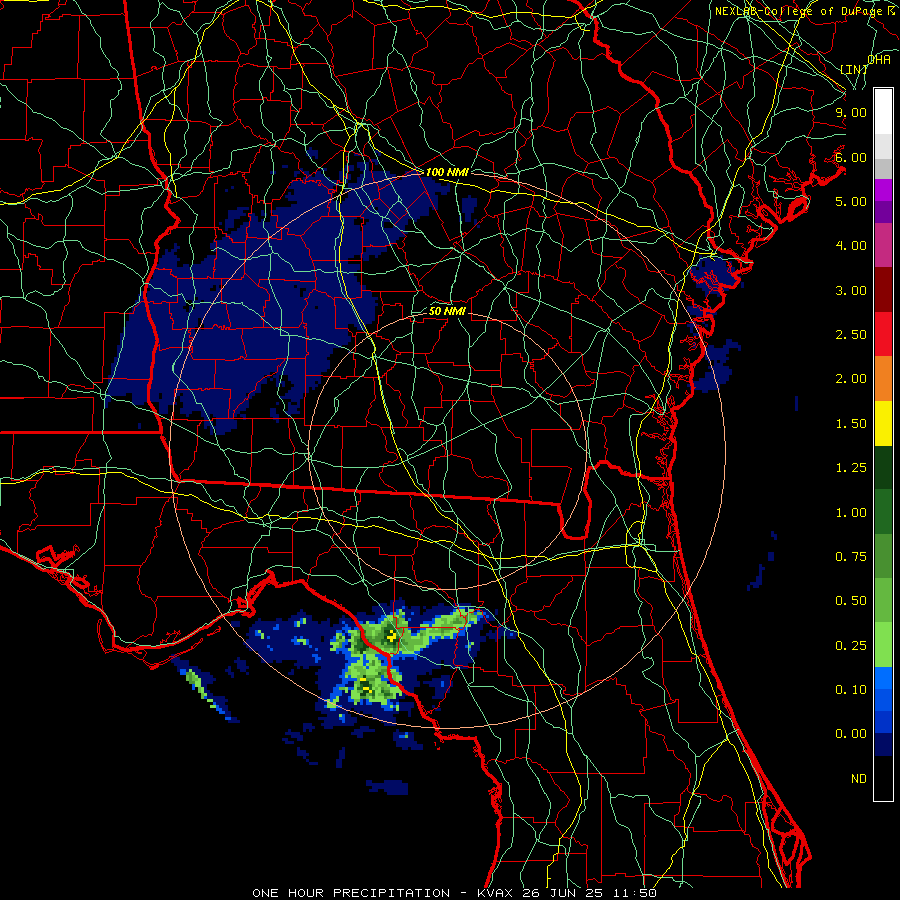The width and height of the screenshot is (900, 900).
Task: Click the "0.25" legend value
Action: pos(851,646)
